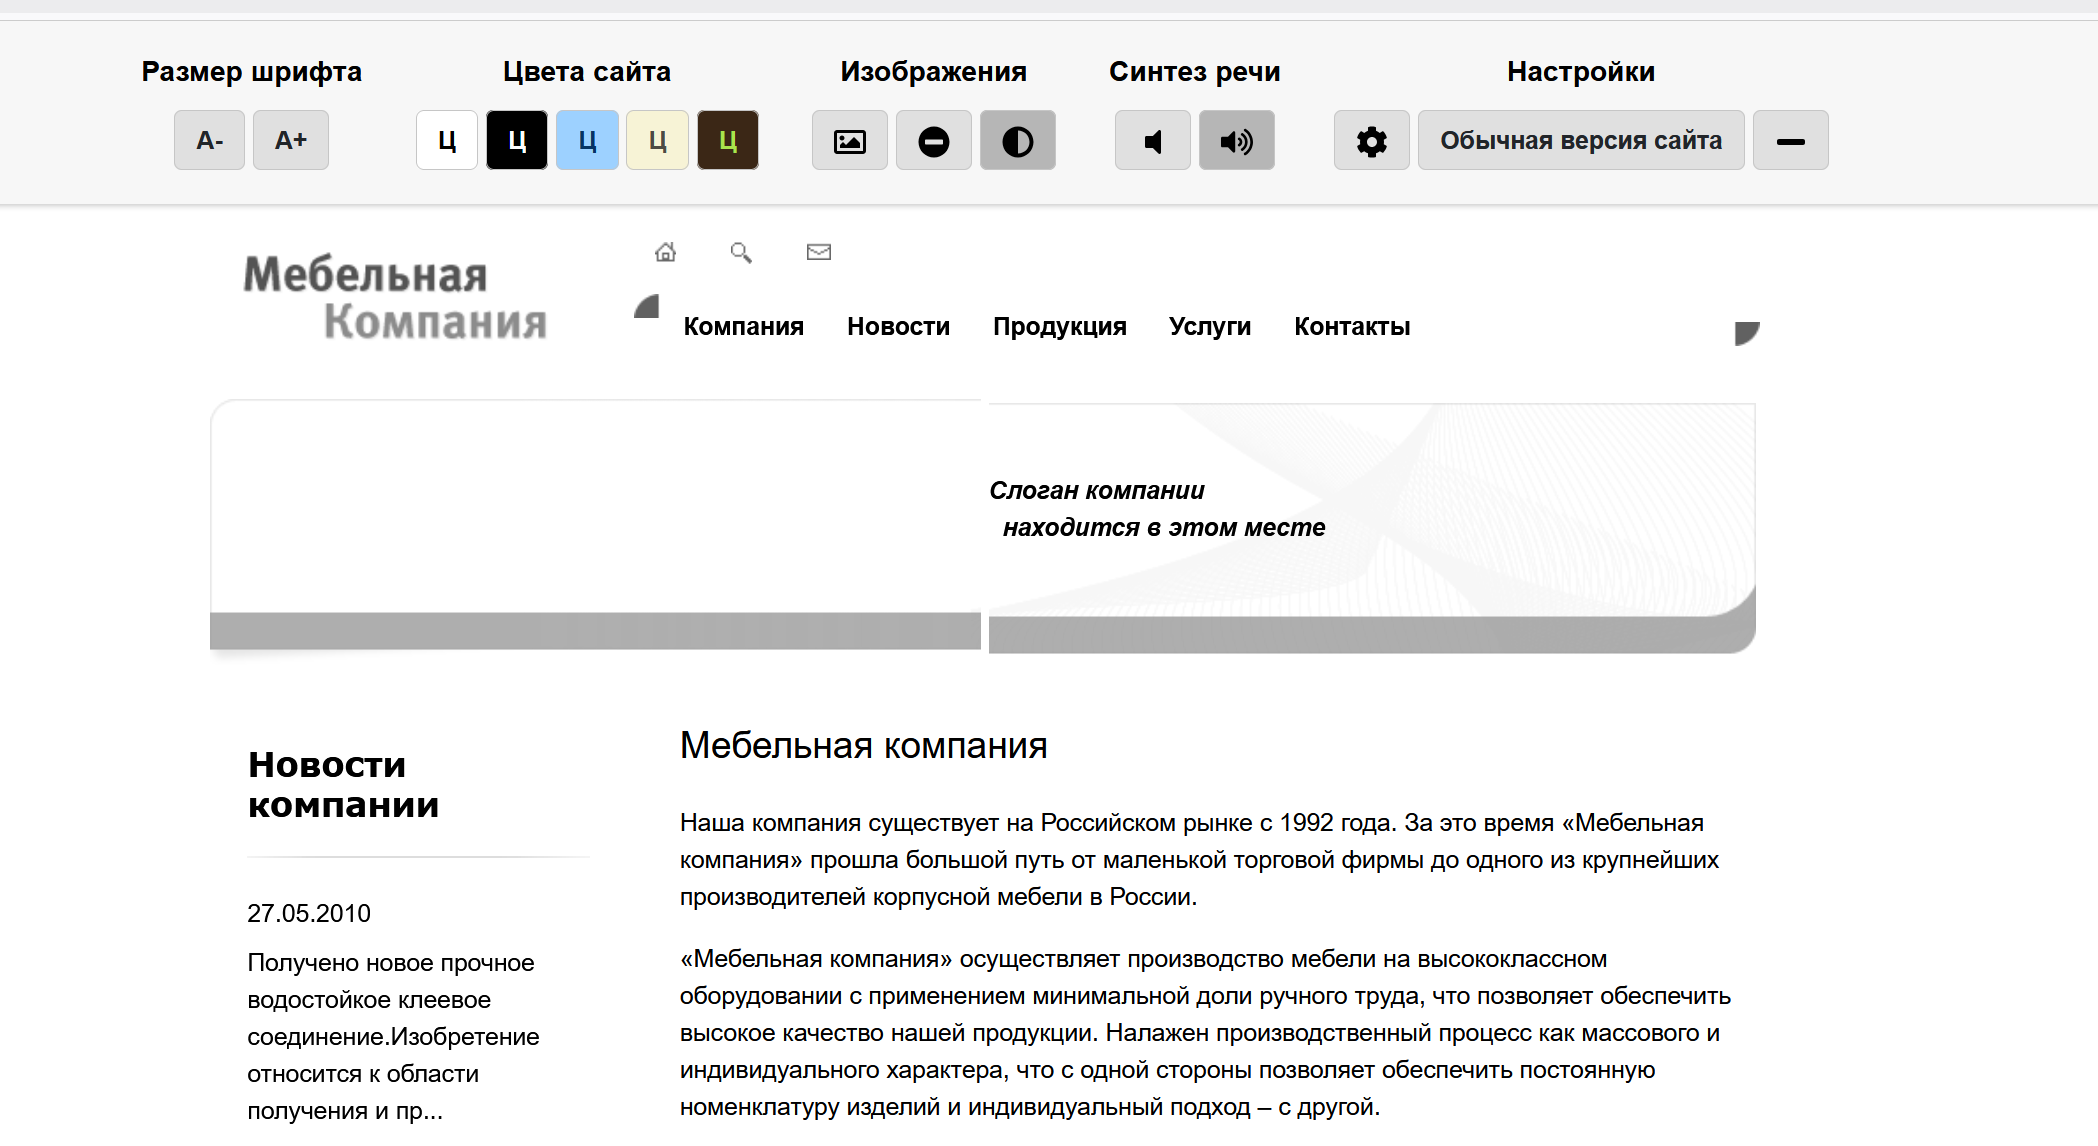
Task: Turn on speech synthesis loud speaker
Action: coord(1236,141)
